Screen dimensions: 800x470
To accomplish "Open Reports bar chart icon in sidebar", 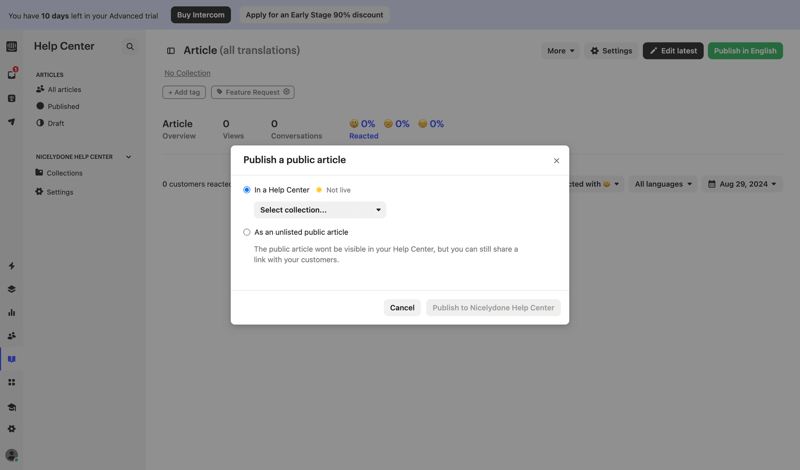I will coord(12,312).
